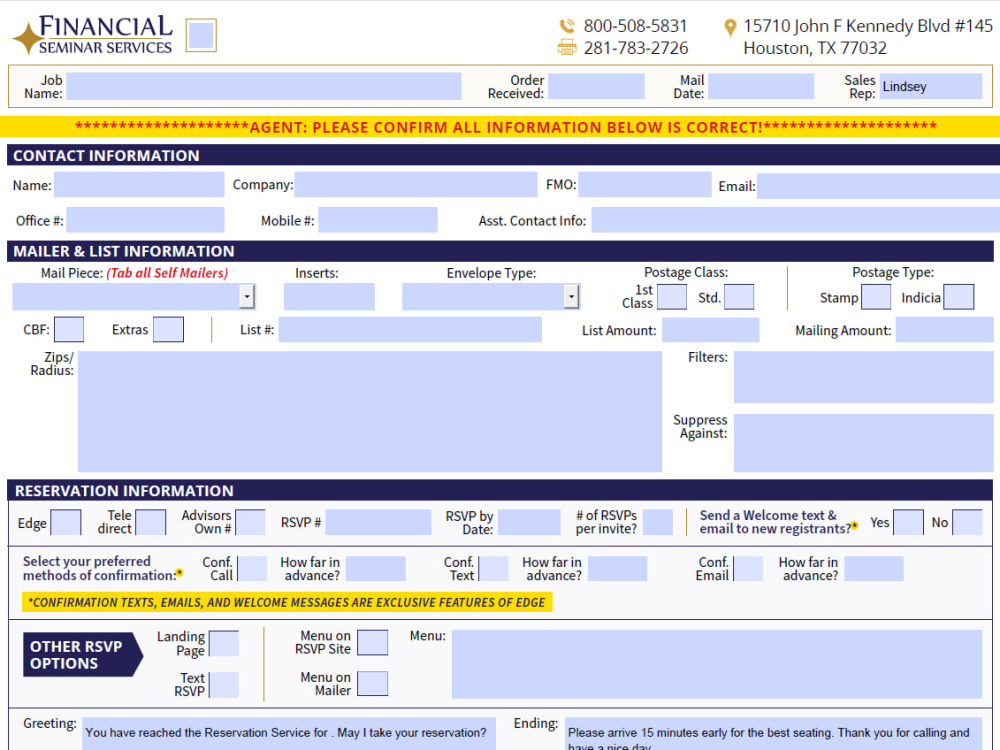The height and width of the screenshot is (750, 1000).
Task: Click the RSVP by Date field
Action: tap(529, 522)
